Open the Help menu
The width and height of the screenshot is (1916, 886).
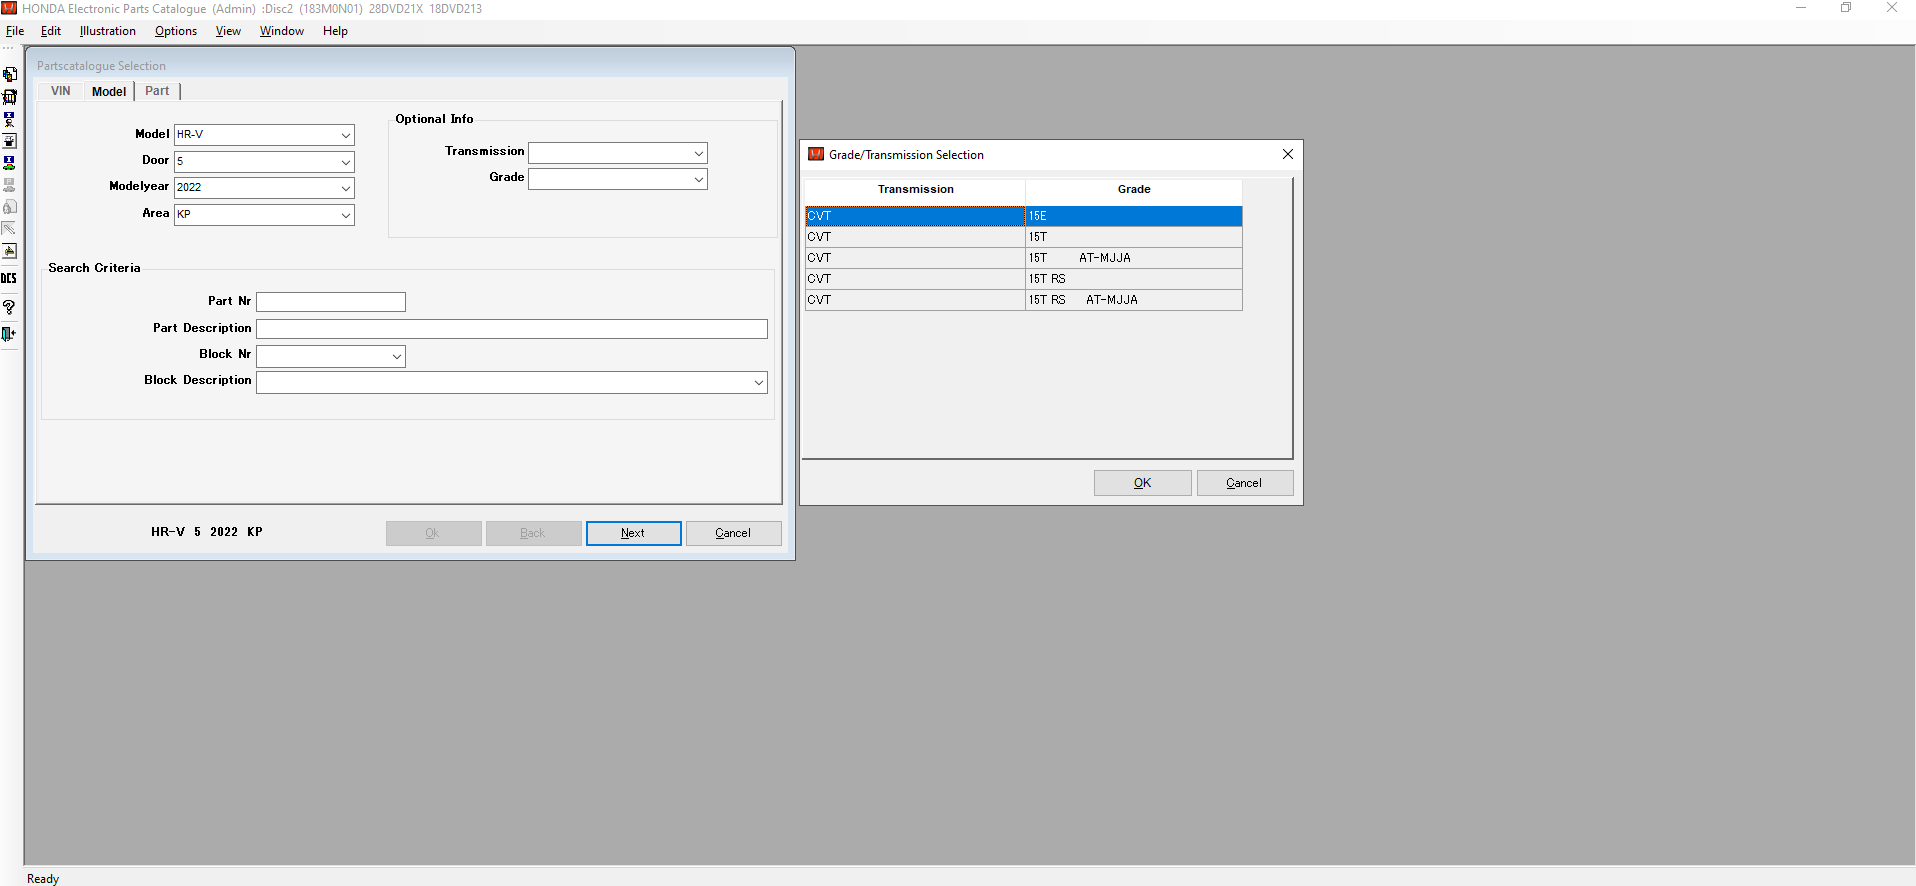tap(335, 31)
